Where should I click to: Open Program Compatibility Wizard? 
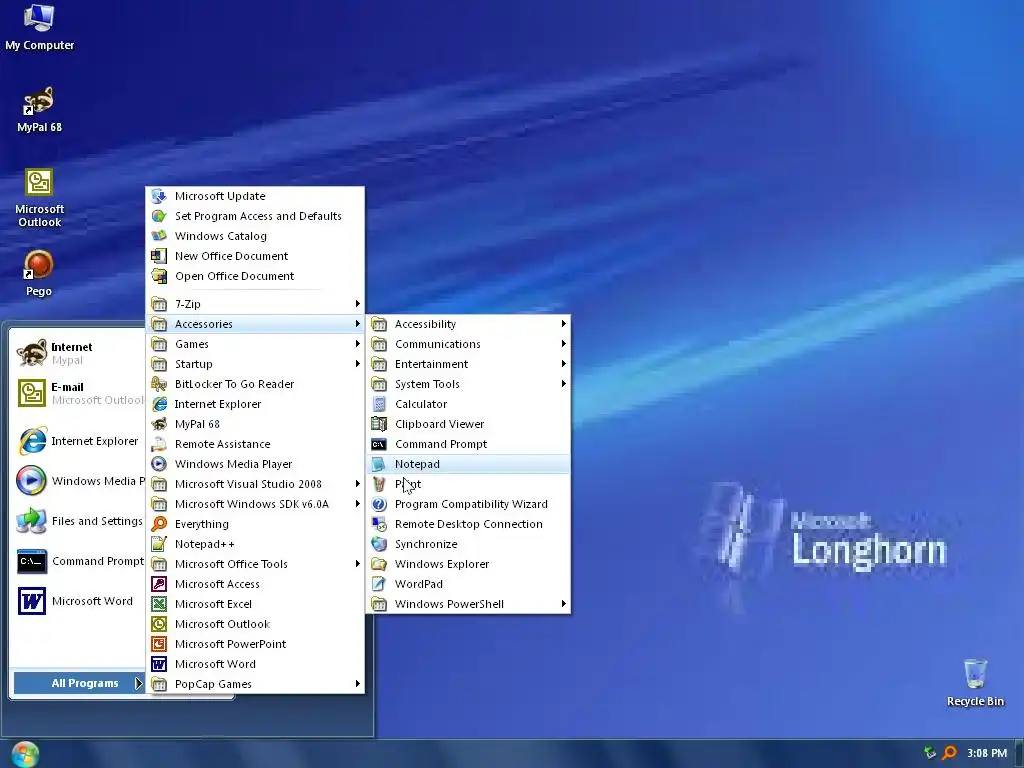coord(468,504)
